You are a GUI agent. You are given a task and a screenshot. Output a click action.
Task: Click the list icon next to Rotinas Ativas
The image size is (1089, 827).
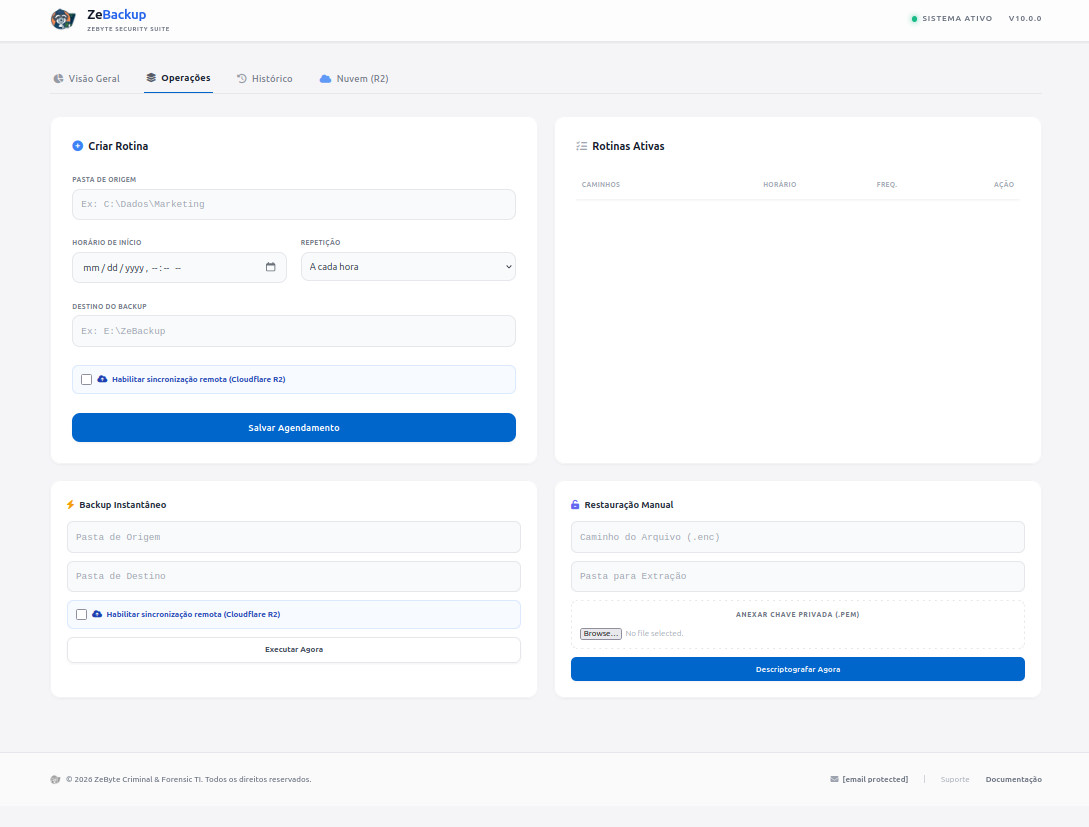581,145
